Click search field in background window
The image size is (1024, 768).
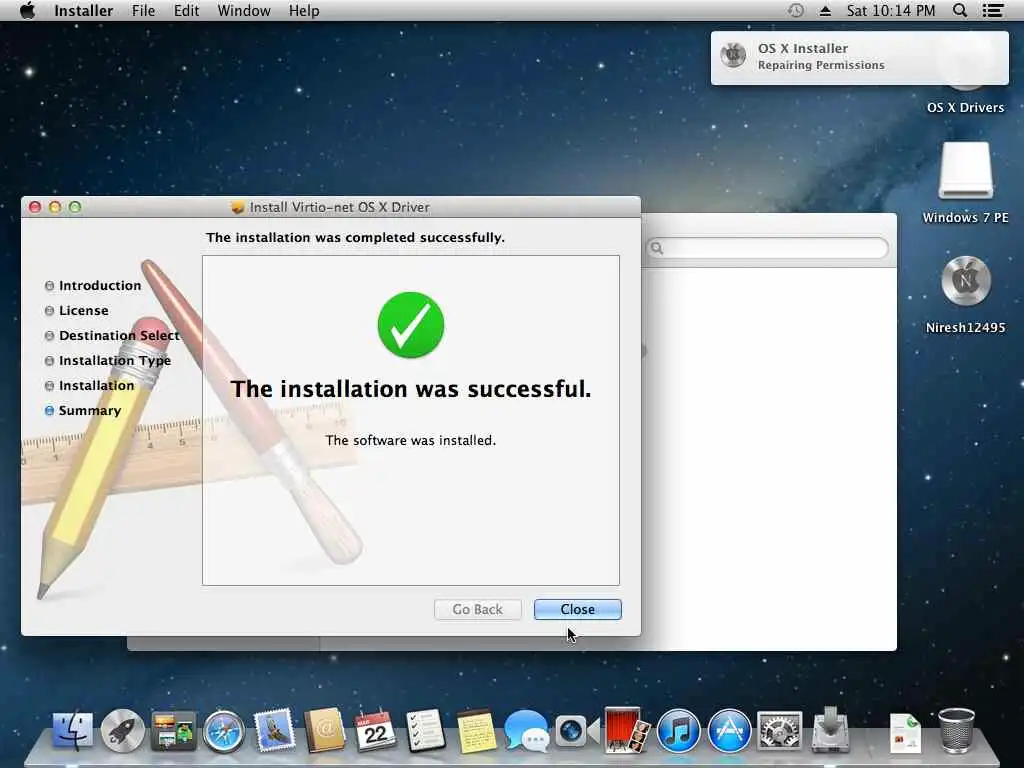[x=767, y=248]
